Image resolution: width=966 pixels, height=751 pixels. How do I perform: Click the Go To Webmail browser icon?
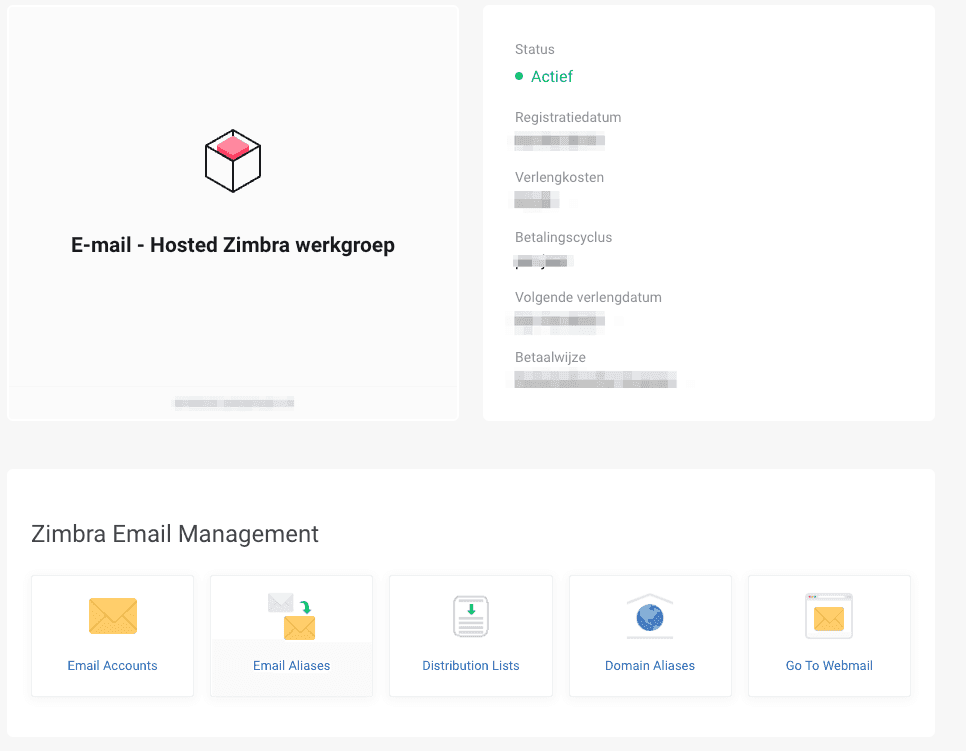coord(828,616)
